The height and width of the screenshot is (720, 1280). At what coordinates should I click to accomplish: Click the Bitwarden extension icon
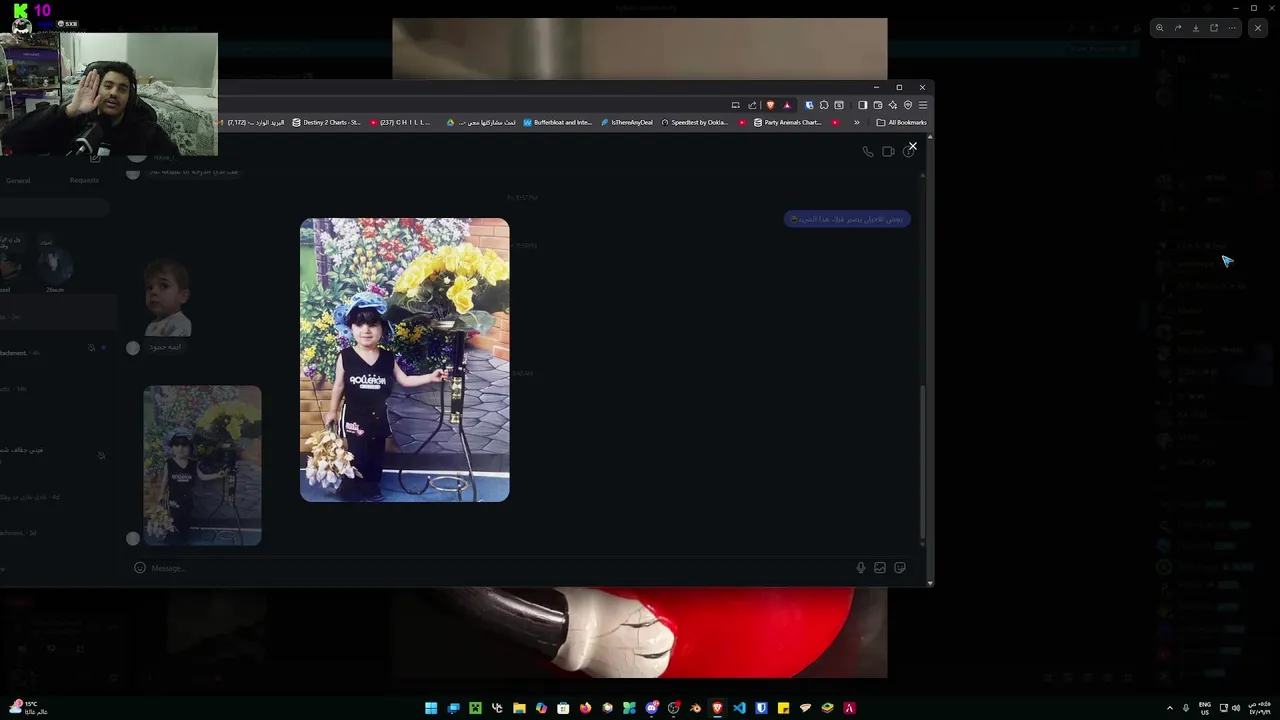809,105
